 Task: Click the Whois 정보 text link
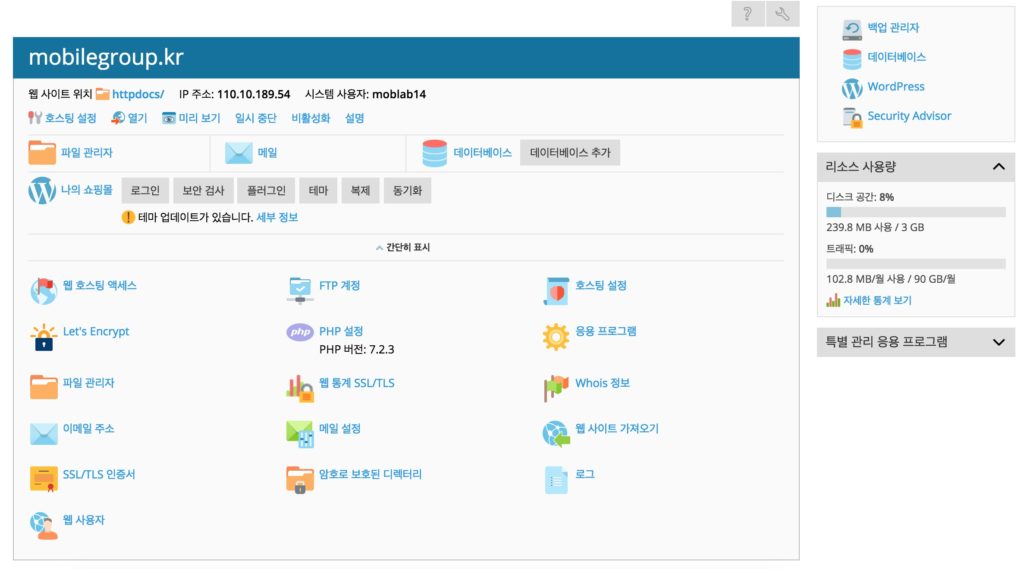click(x=602, y=383)
